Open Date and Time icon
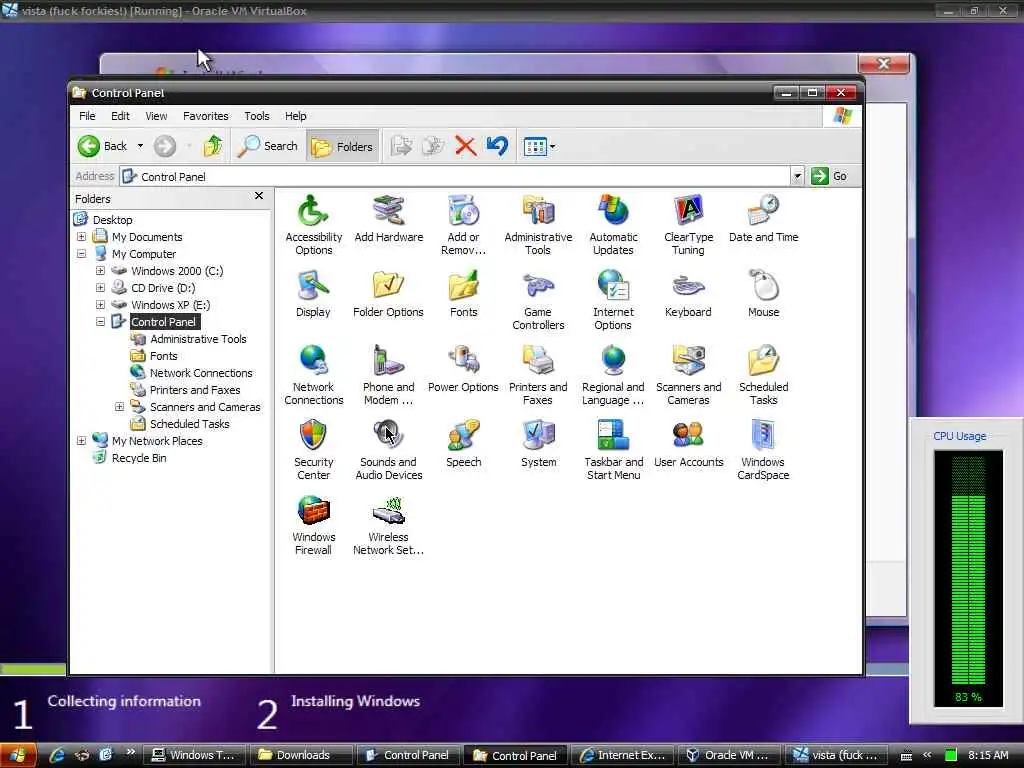The width and height of the screenshot is (1024, 768). pyautogui.click(x=763, y=218)
